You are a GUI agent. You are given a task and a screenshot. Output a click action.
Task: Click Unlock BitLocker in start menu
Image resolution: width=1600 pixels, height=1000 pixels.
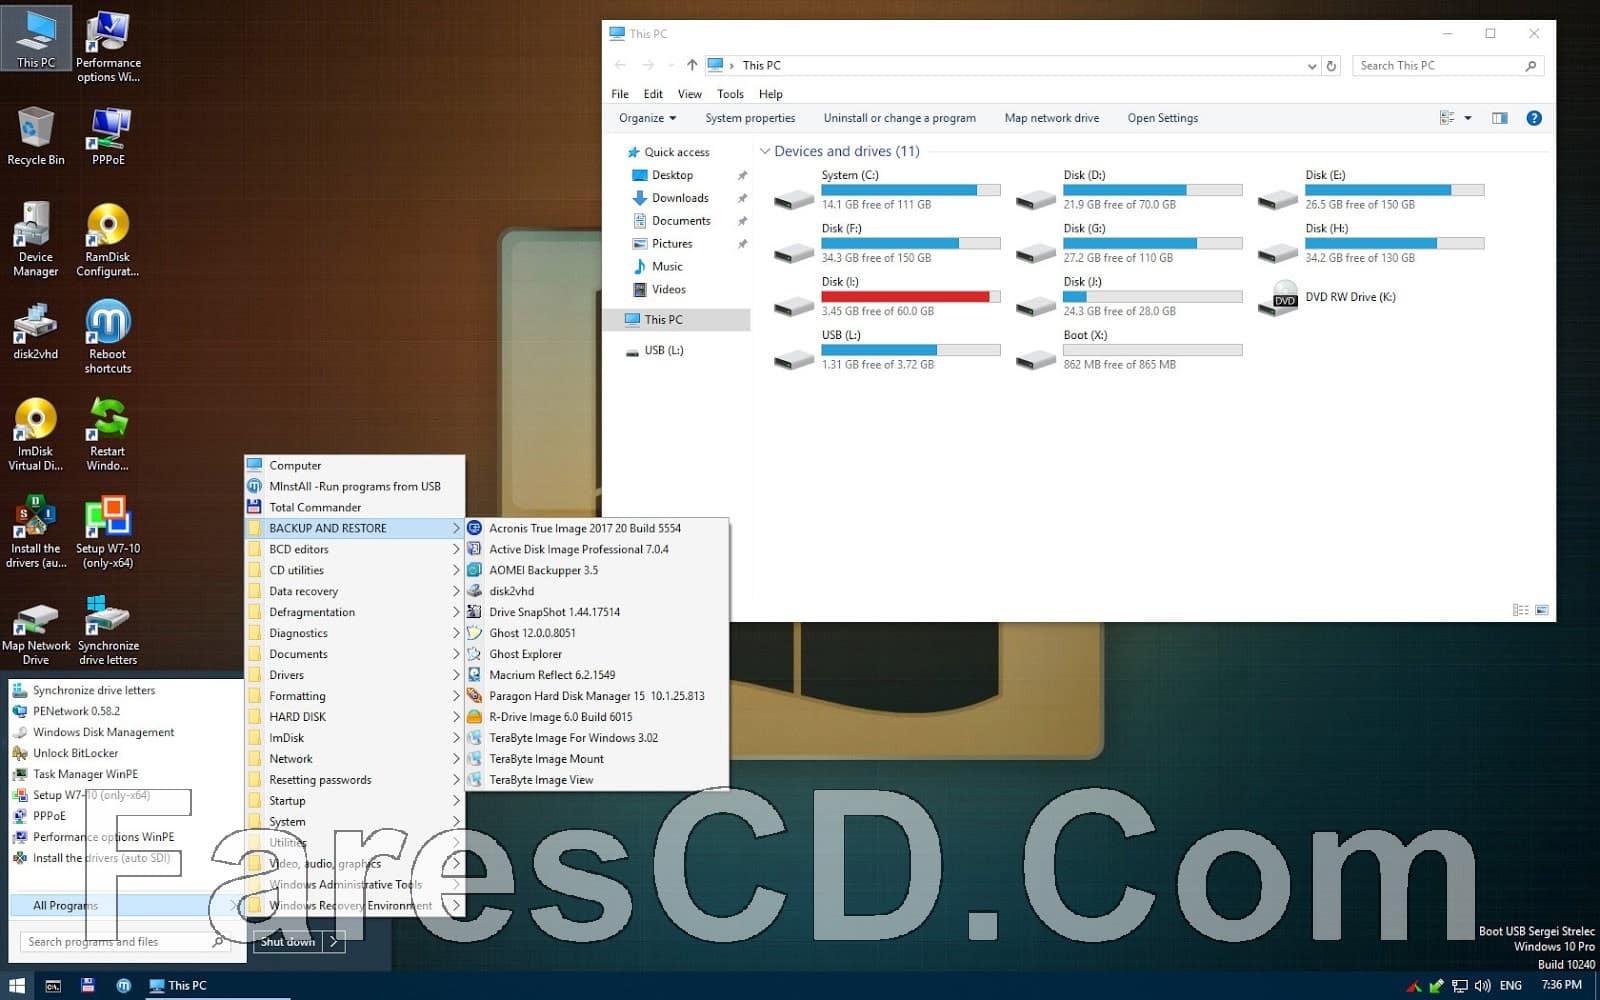[x=125, y=753]
